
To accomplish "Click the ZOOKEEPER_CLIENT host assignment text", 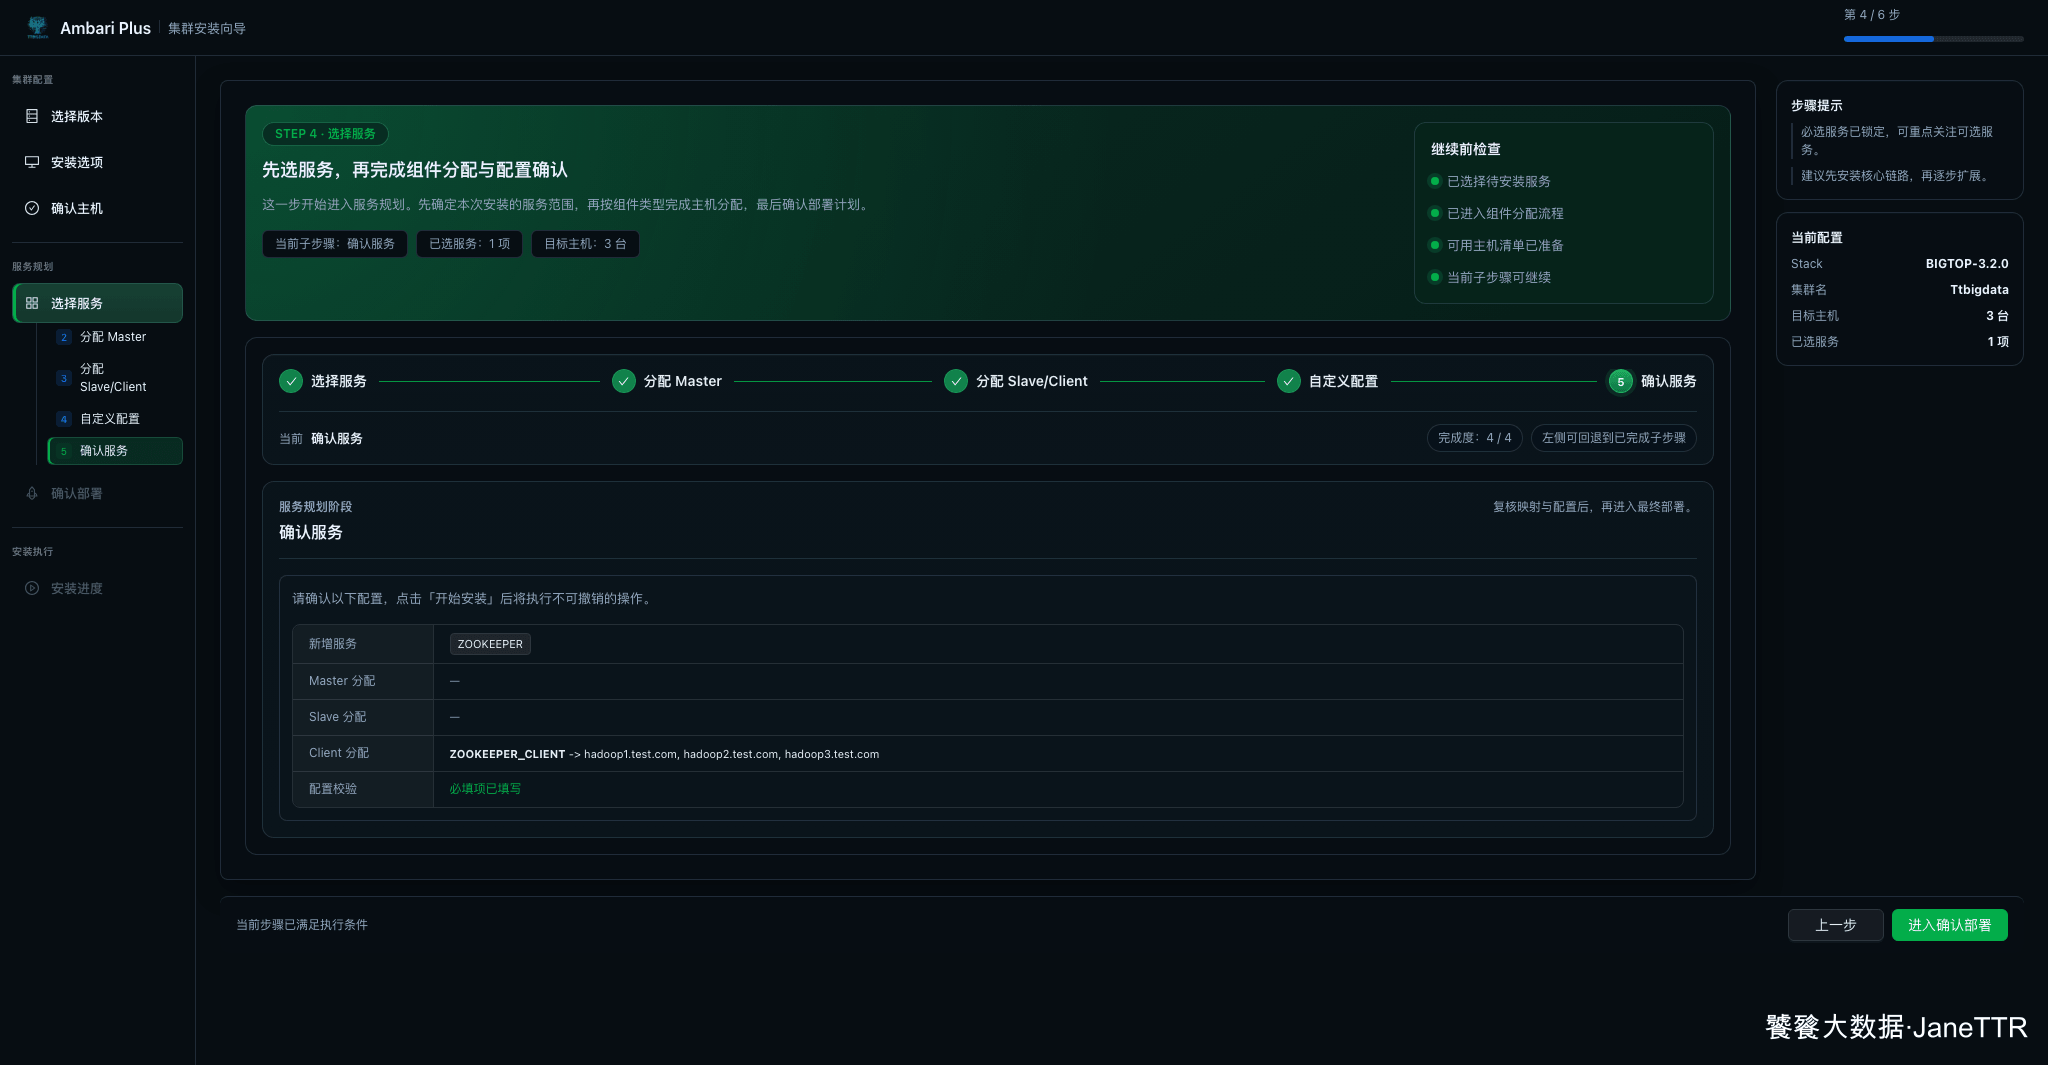I will click(664, 754).
